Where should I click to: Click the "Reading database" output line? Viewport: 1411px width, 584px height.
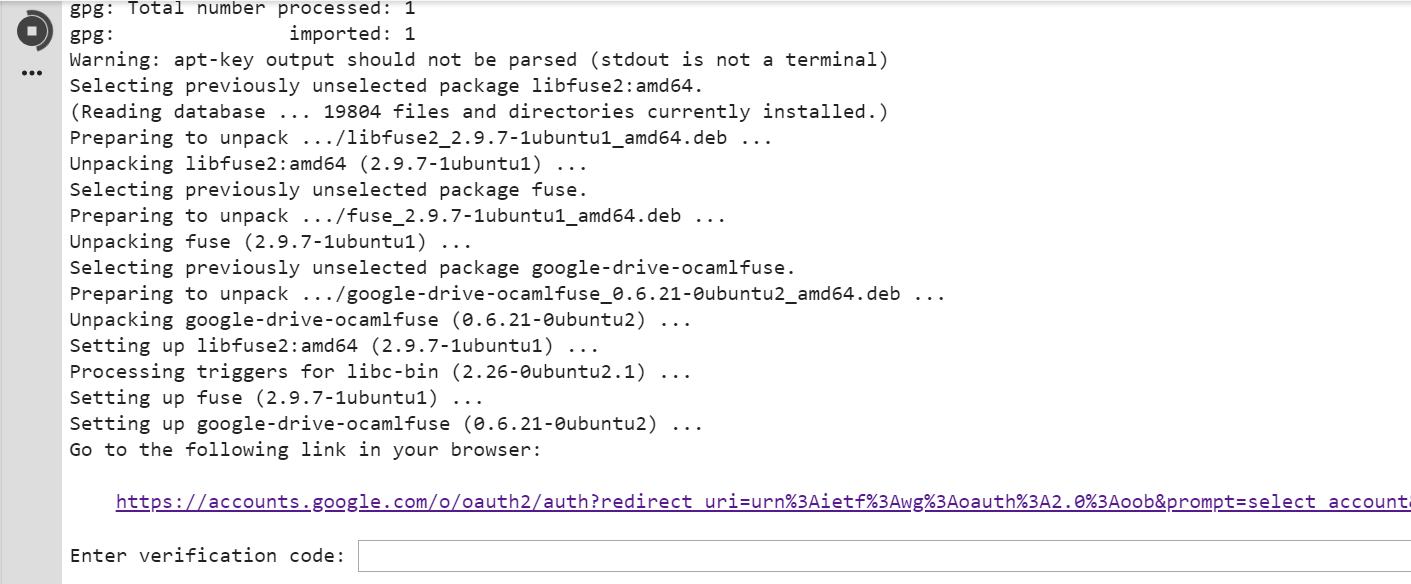tap(478, 112)
